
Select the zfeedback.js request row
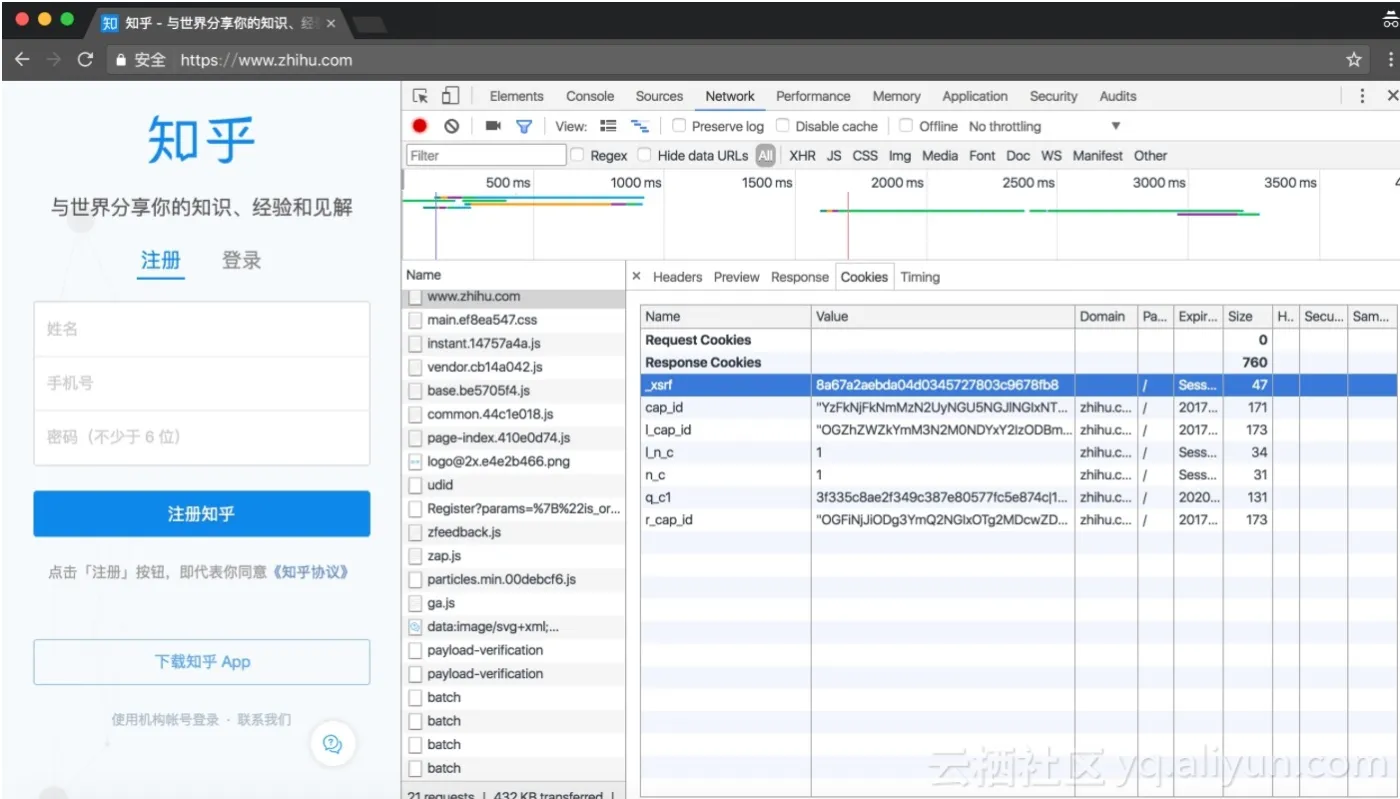[514, 532]
